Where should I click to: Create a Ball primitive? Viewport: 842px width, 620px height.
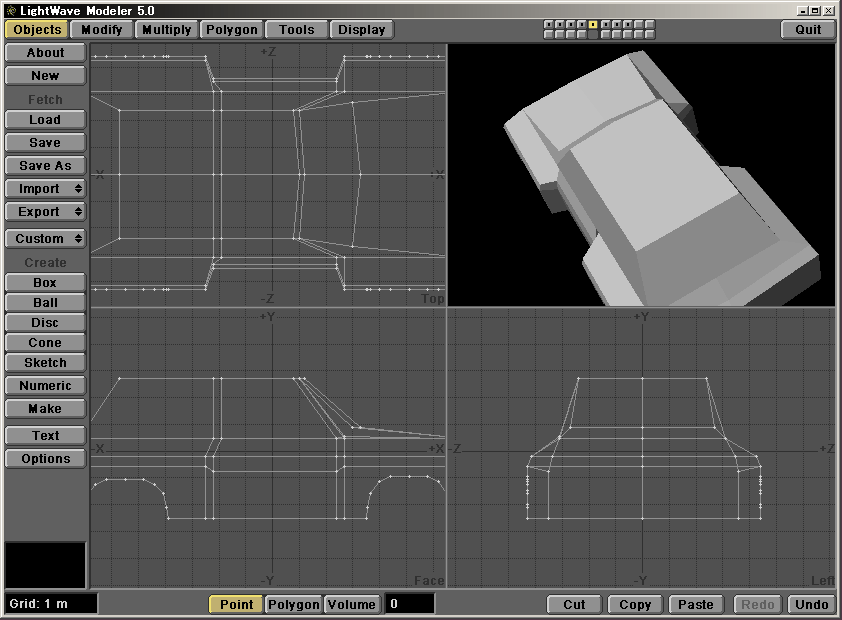point(45,303)
